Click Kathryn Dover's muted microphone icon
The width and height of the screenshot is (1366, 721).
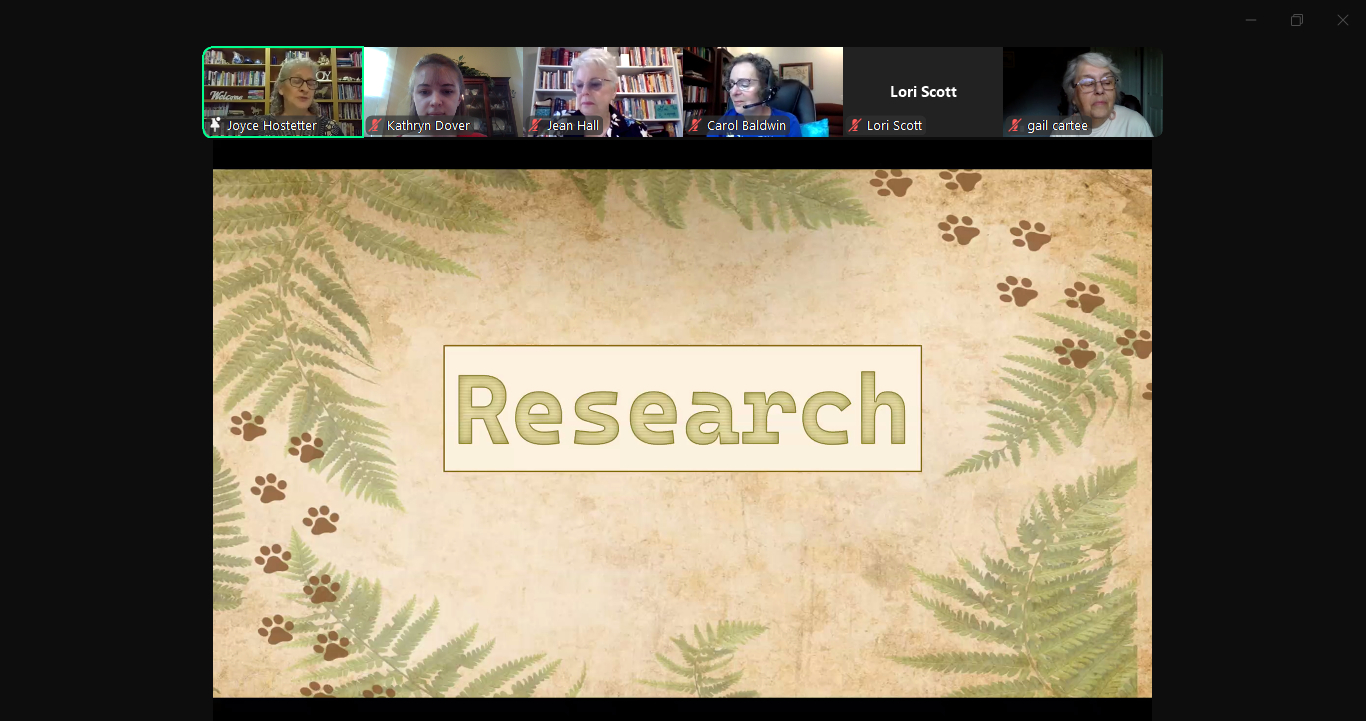pyautogui.click(x=375, y=126)
